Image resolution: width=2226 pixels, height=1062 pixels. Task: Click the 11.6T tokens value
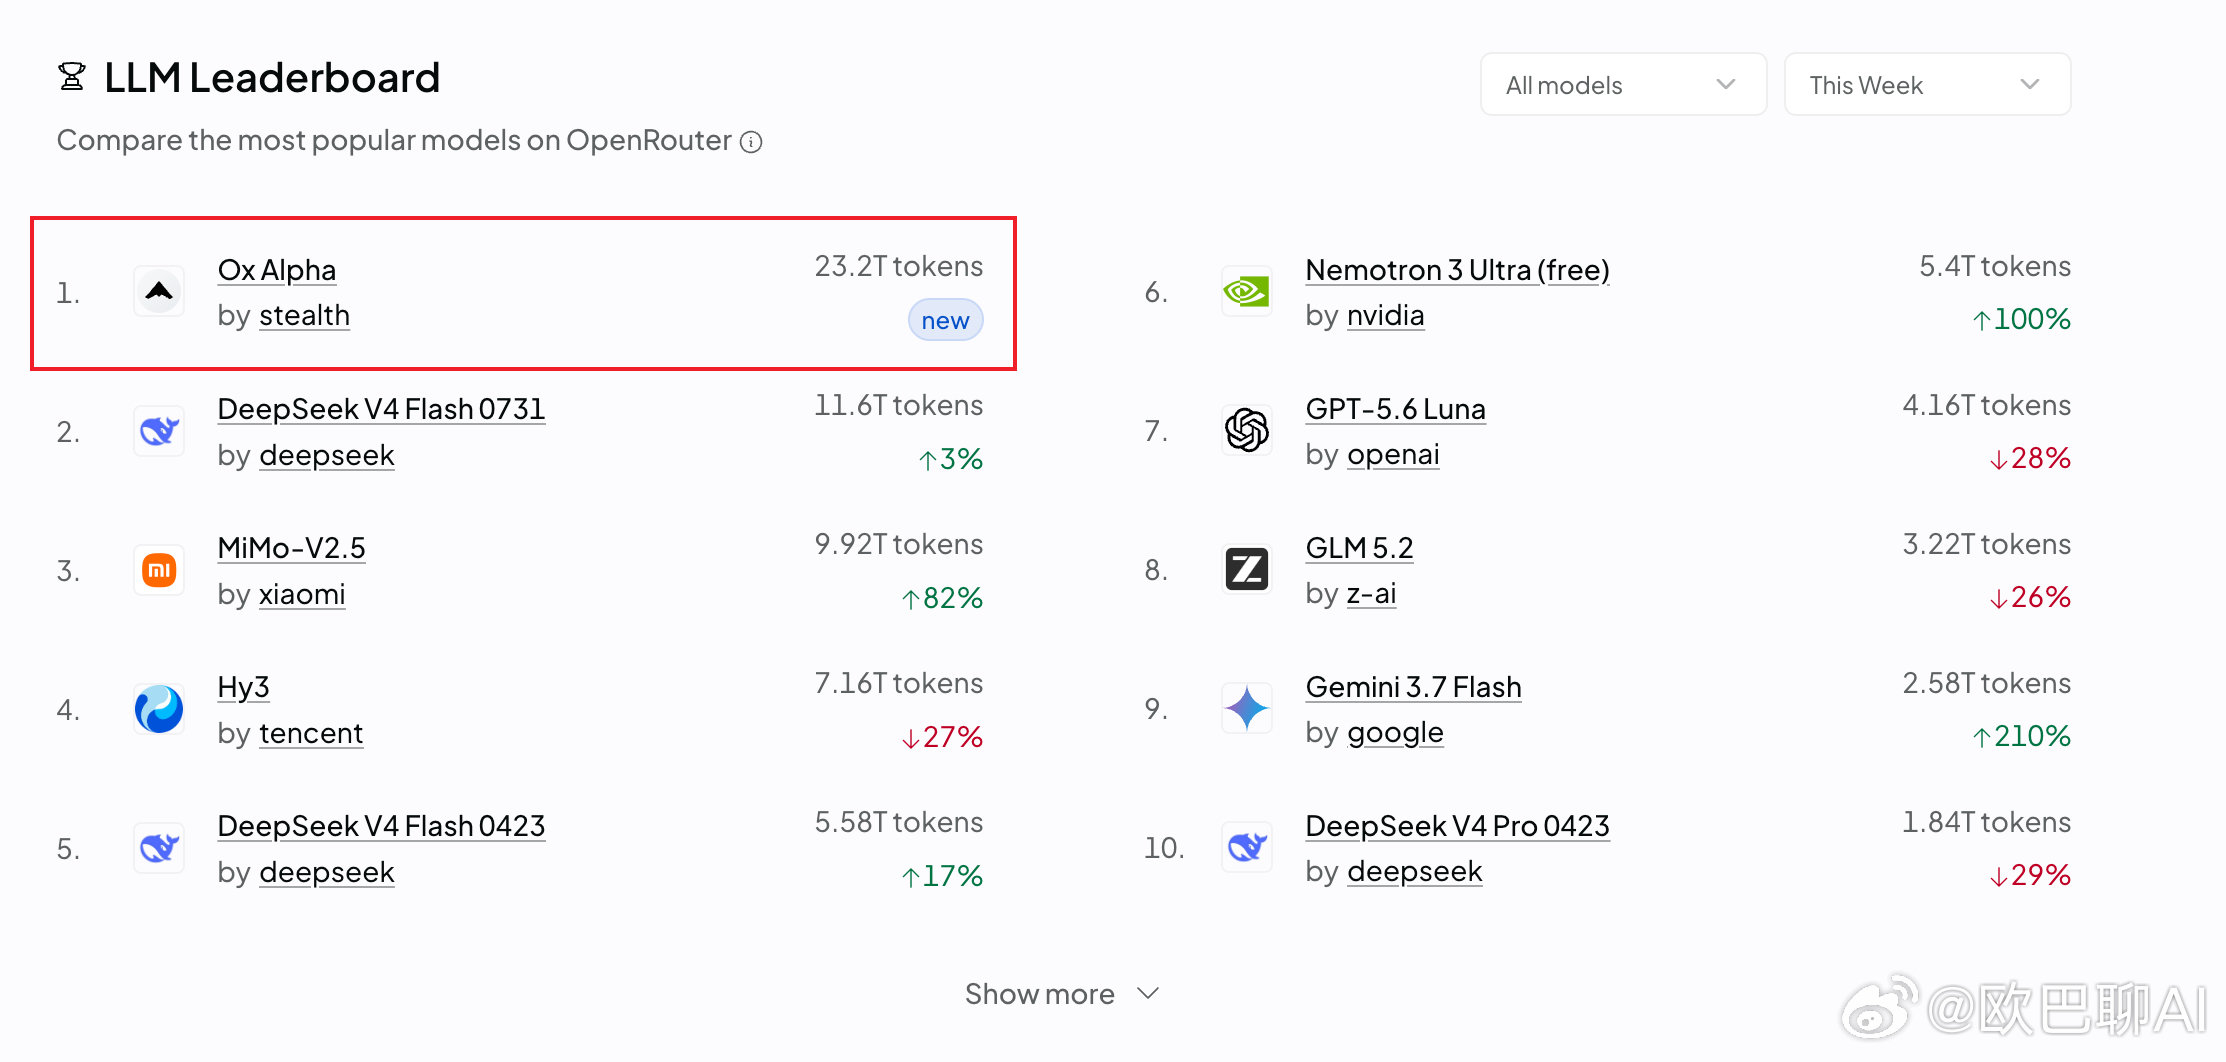click(899, 406)
